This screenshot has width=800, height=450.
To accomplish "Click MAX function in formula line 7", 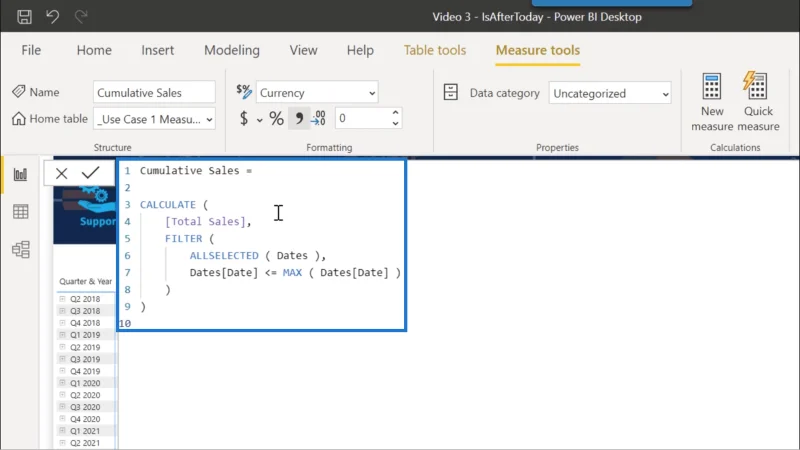I will pyautogui.click(x=292, y=272).
